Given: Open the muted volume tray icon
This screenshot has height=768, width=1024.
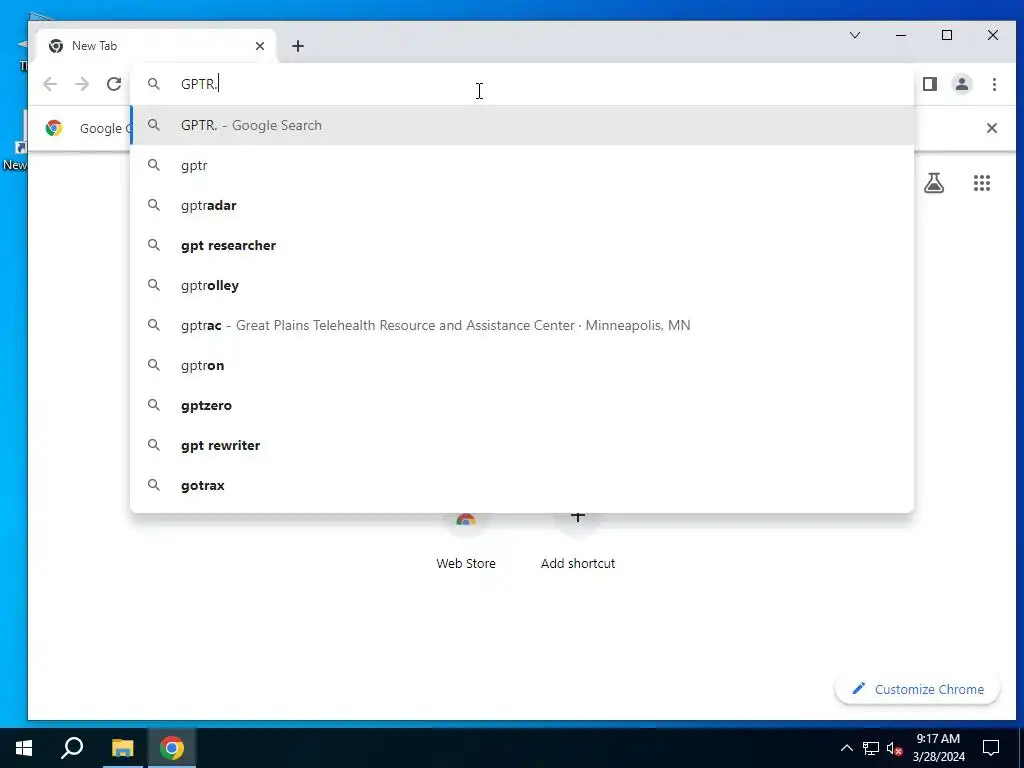Looking at the screenshot, I should 895,748.
